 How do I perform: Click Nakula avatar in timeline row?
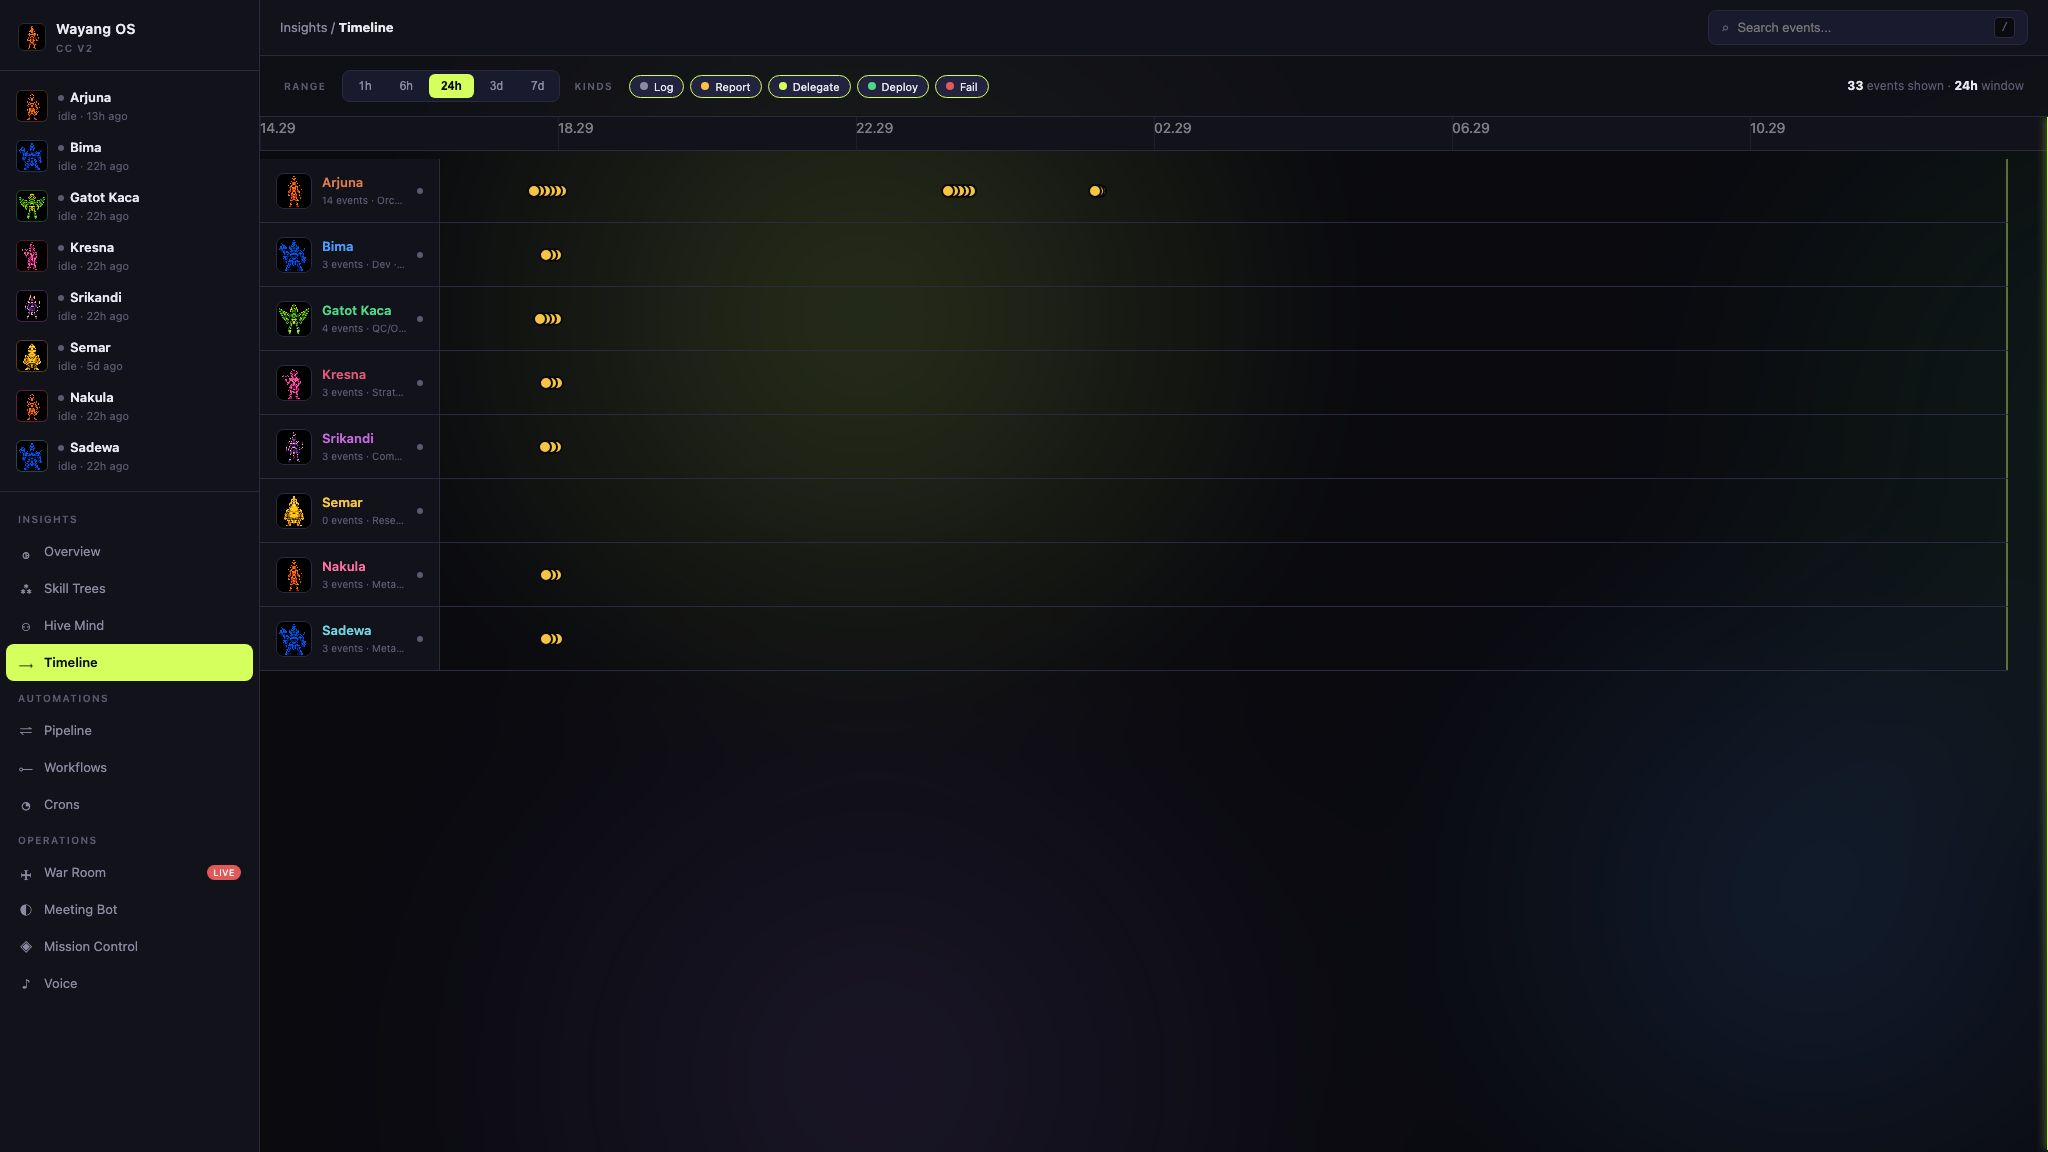click(x=294, y=575)
